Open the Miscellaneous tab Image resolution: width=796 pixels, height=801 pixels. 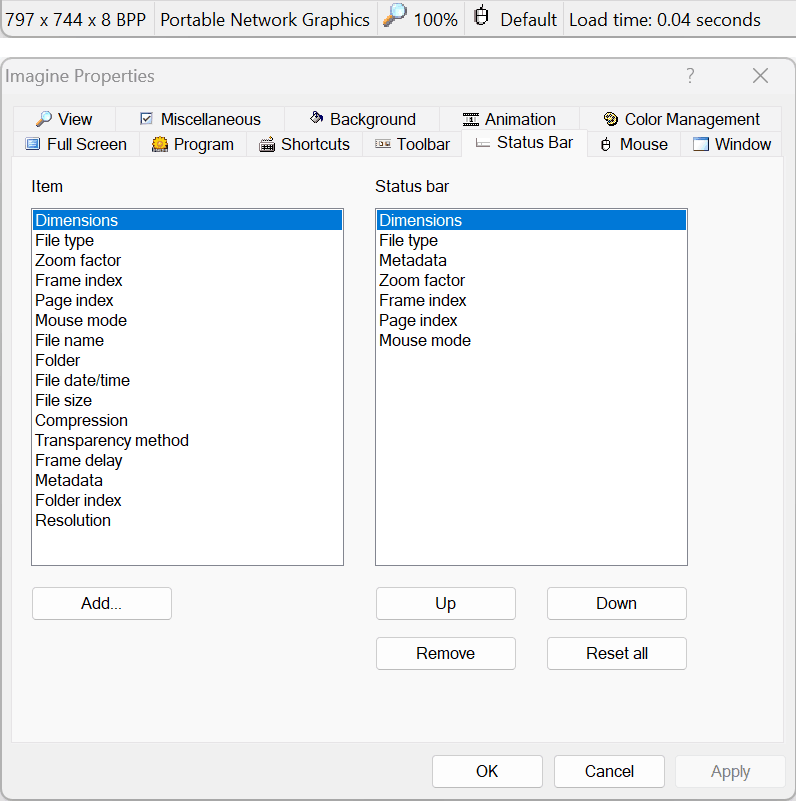(x=200, y=119)
